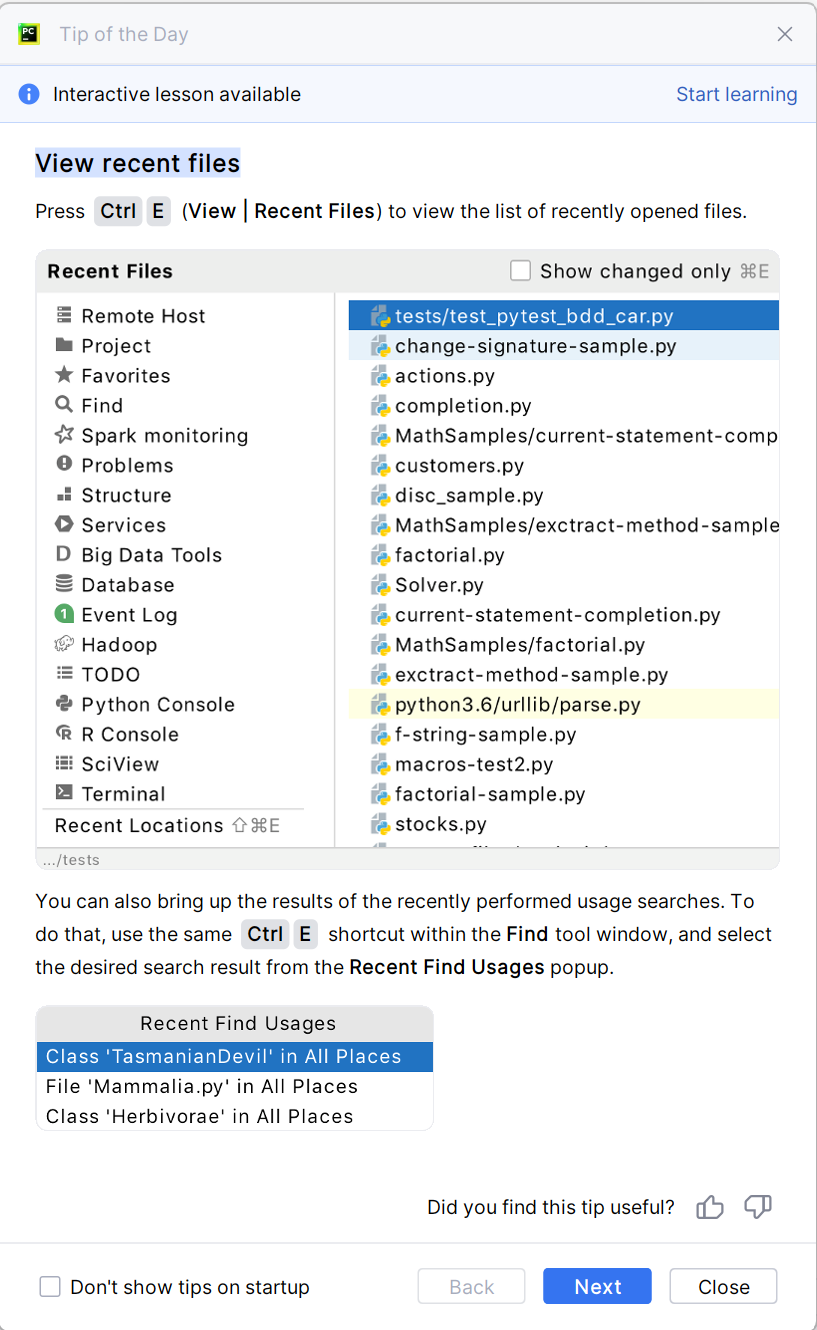Open the Start learning link
This screenshot has height=1330, width=817.
pos(736,95)
